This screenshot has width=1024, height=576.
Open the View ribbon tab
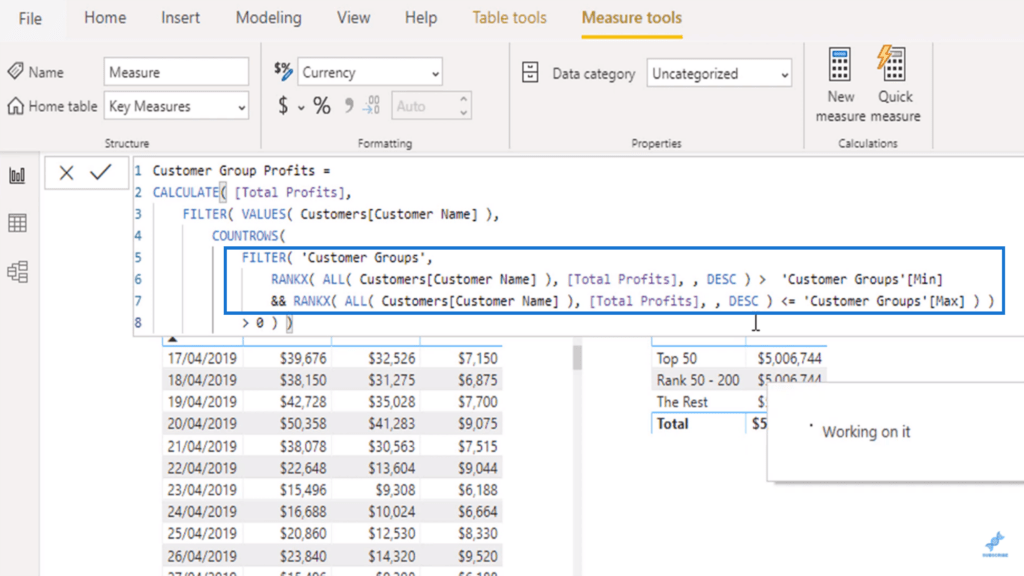353,18
